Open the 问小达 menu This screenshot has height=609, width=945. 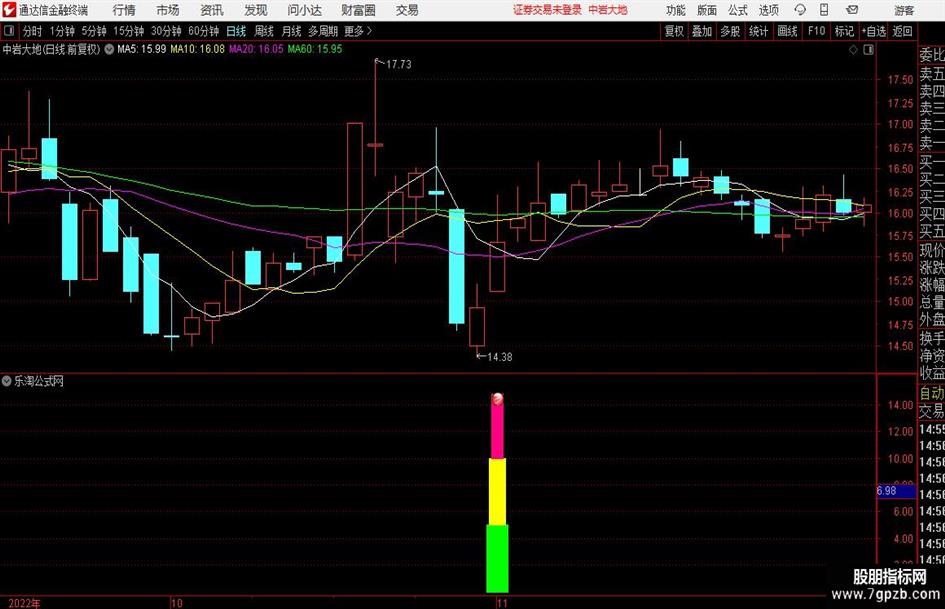304,10
